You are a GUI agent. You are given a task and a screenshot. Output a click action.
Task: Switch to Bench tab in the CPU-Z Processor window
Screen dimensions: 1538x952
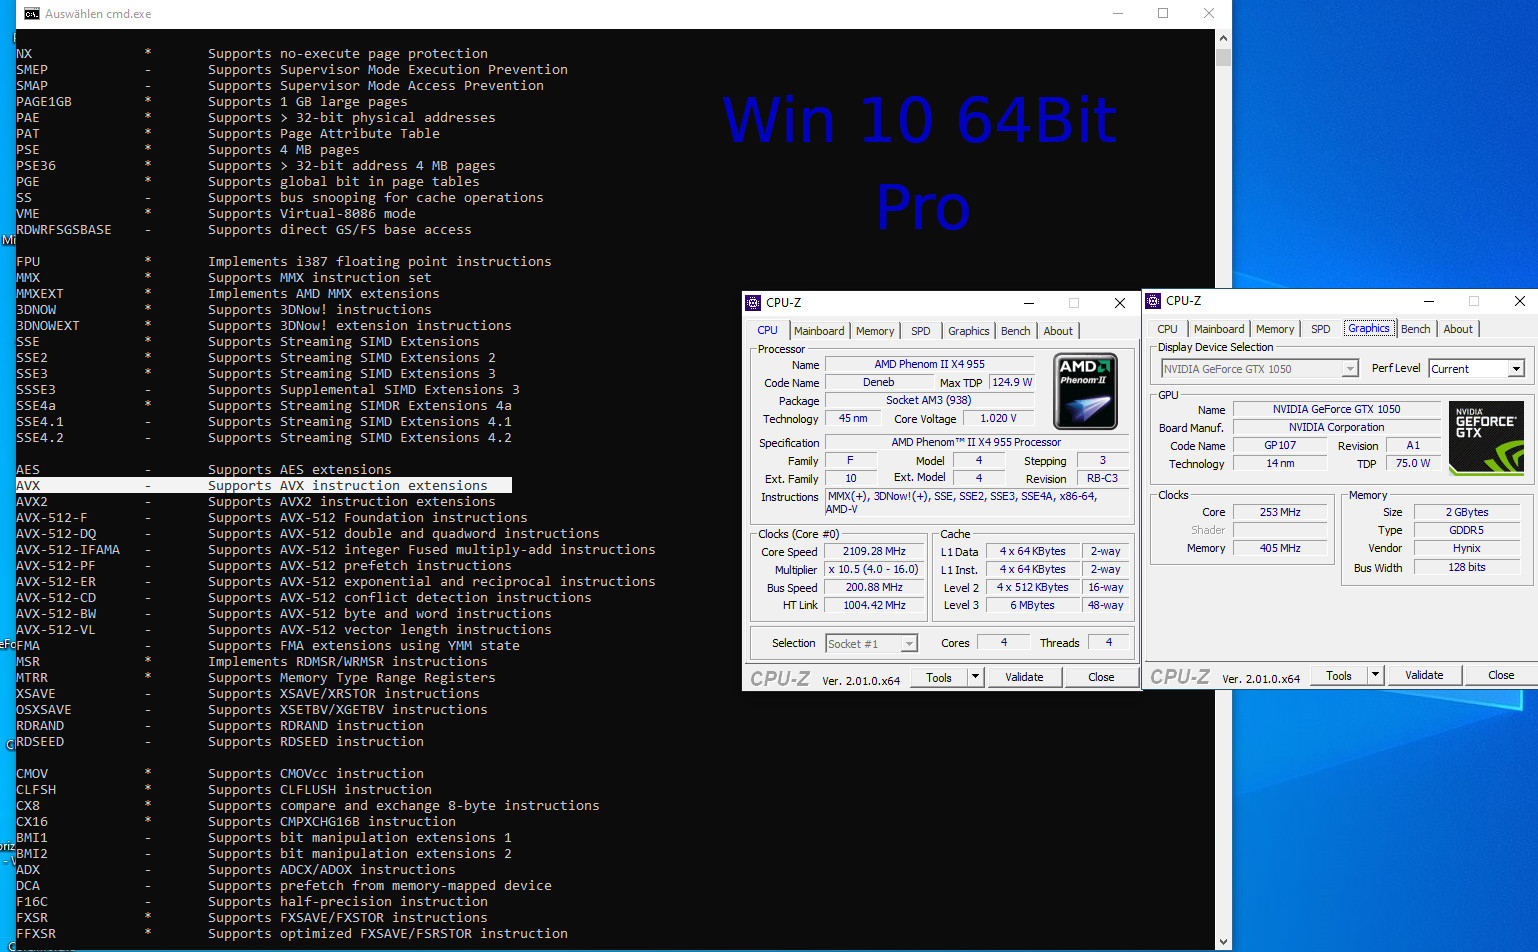(1015, 331)
